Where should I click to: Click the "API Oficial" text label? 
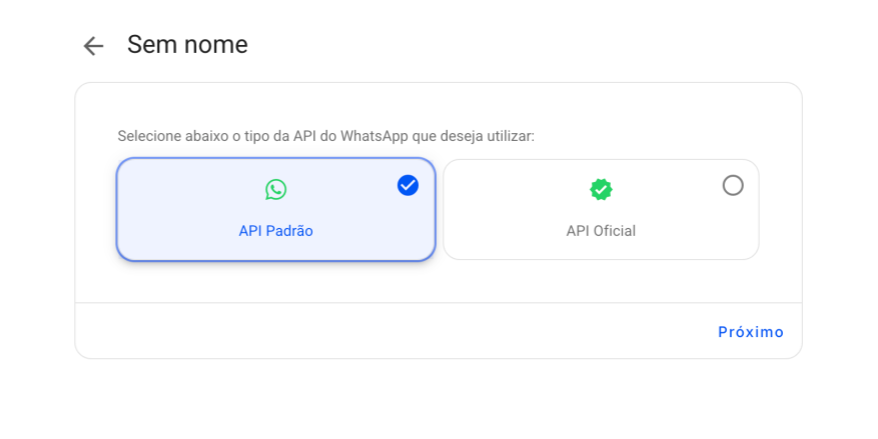[601, 231]
